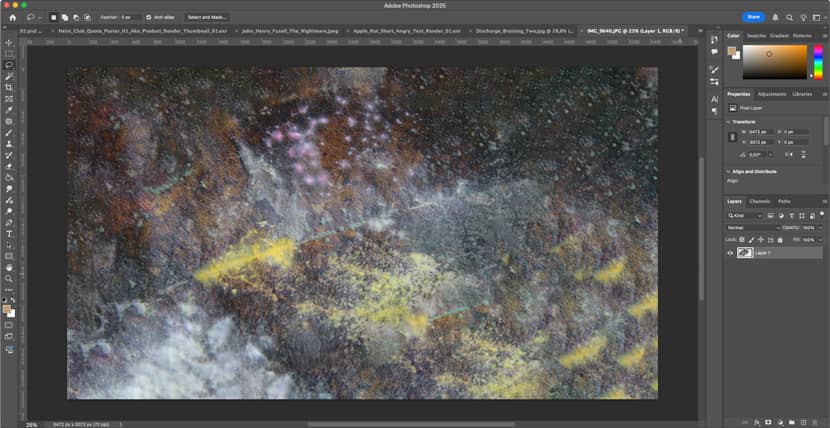The image size is (830, 428).
Task: Collapse the Transform section
Action: coord(730,121)
